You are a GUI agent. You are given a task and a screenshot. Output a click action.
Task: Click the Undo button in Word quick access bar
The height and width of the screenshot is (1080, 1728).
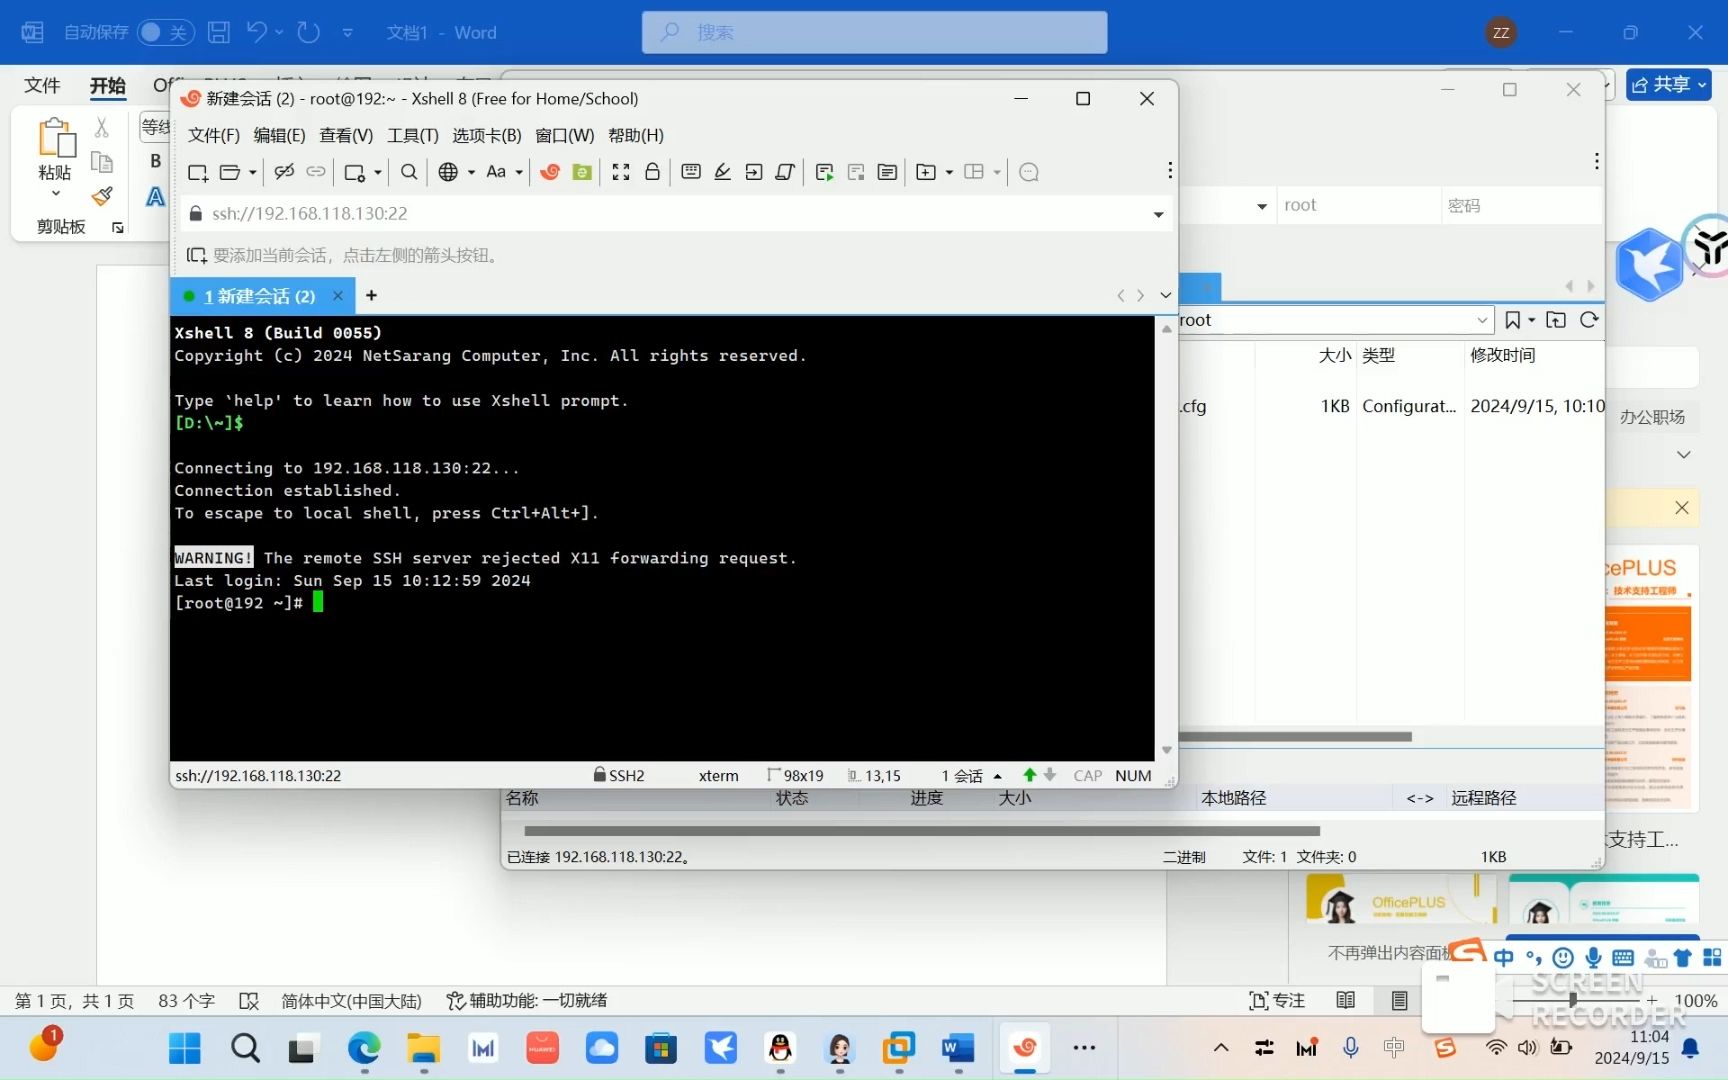(257, 32)
